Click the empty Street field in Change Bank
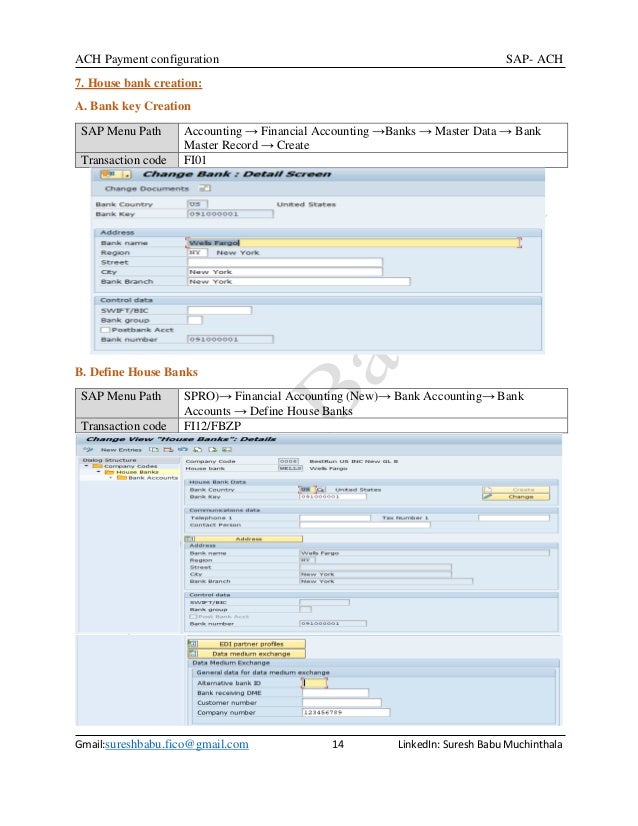638x826 pixels. pos(285,262)
